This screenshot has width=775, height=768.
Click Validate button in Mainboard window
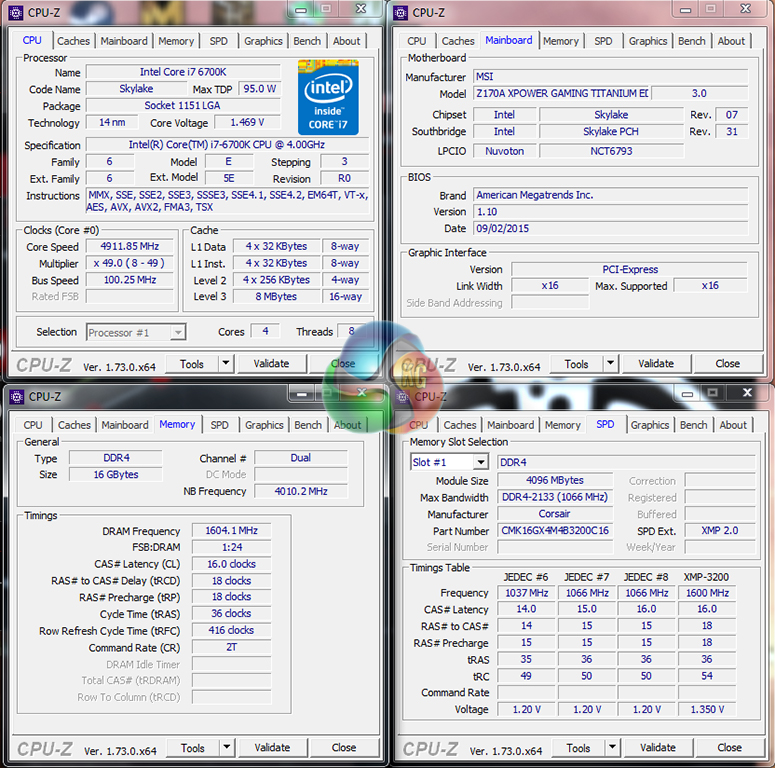656,364
